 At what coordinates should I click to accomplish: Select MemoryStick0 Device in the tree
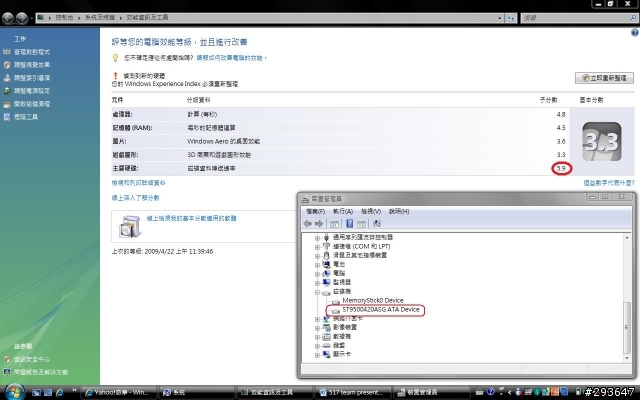tap(373, 300)
